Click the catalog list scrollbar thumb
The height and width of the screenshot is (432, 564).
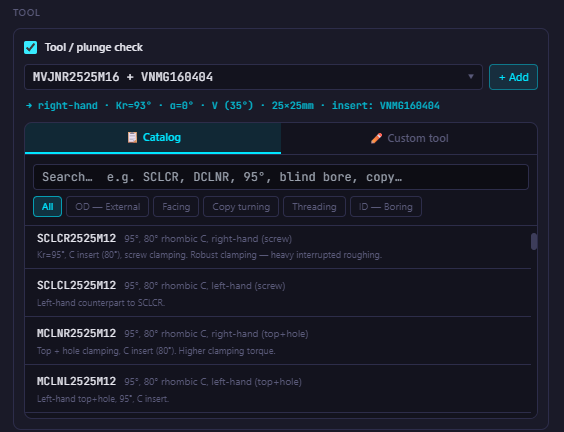point(534,241)
